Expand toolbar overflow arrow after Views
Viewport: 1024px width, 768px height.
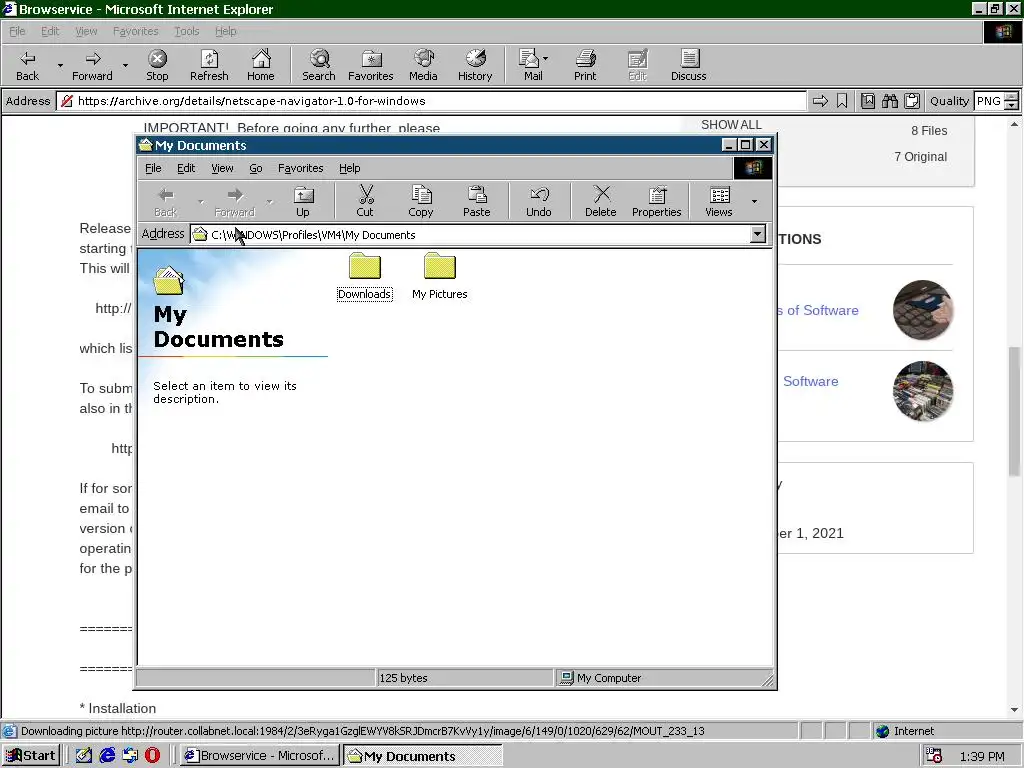754,201
